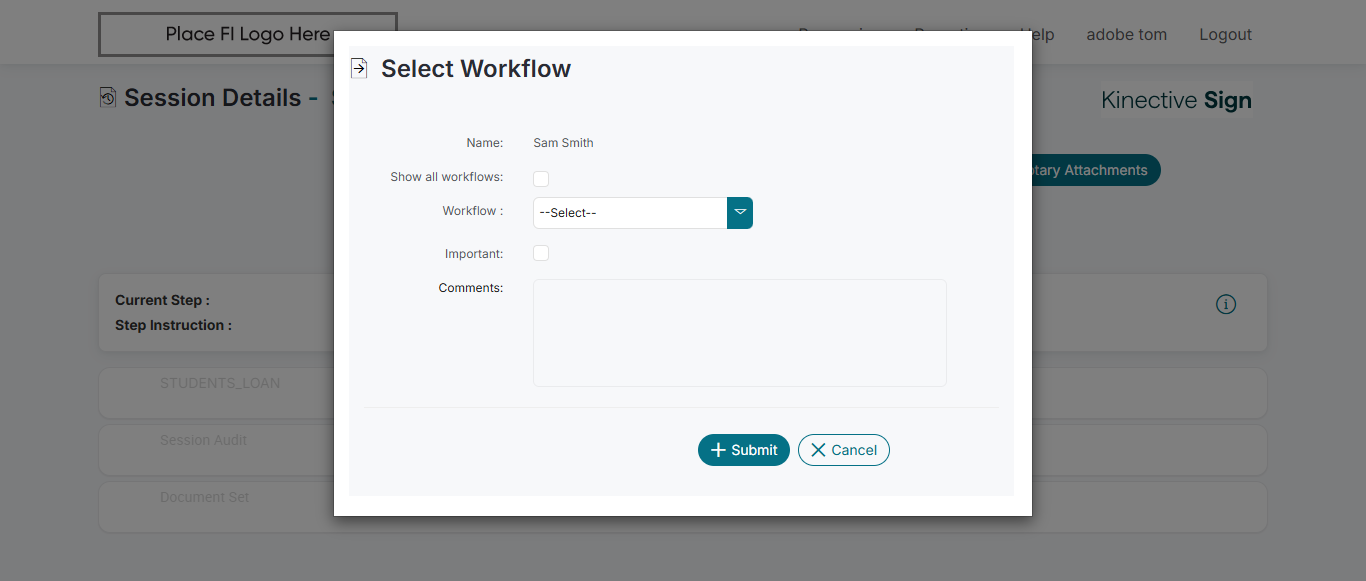Expand the Document Set section
Image resolution: width=1366 pixels, height=581 pixels.
(205, 497)
